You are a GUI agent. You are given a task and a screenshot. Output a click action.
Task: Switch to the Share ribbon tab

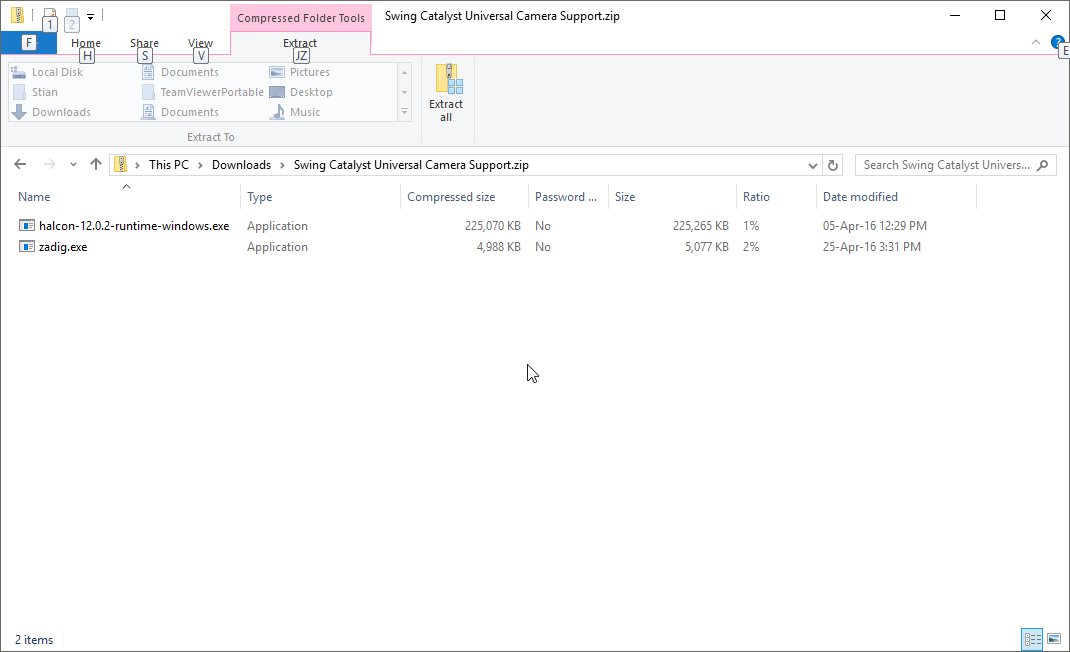[144, 43]
